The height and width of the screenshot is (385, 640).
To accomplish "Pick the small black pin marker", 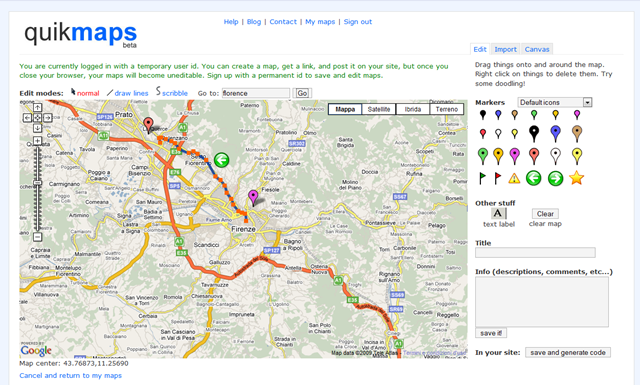I will click(483, 115).
